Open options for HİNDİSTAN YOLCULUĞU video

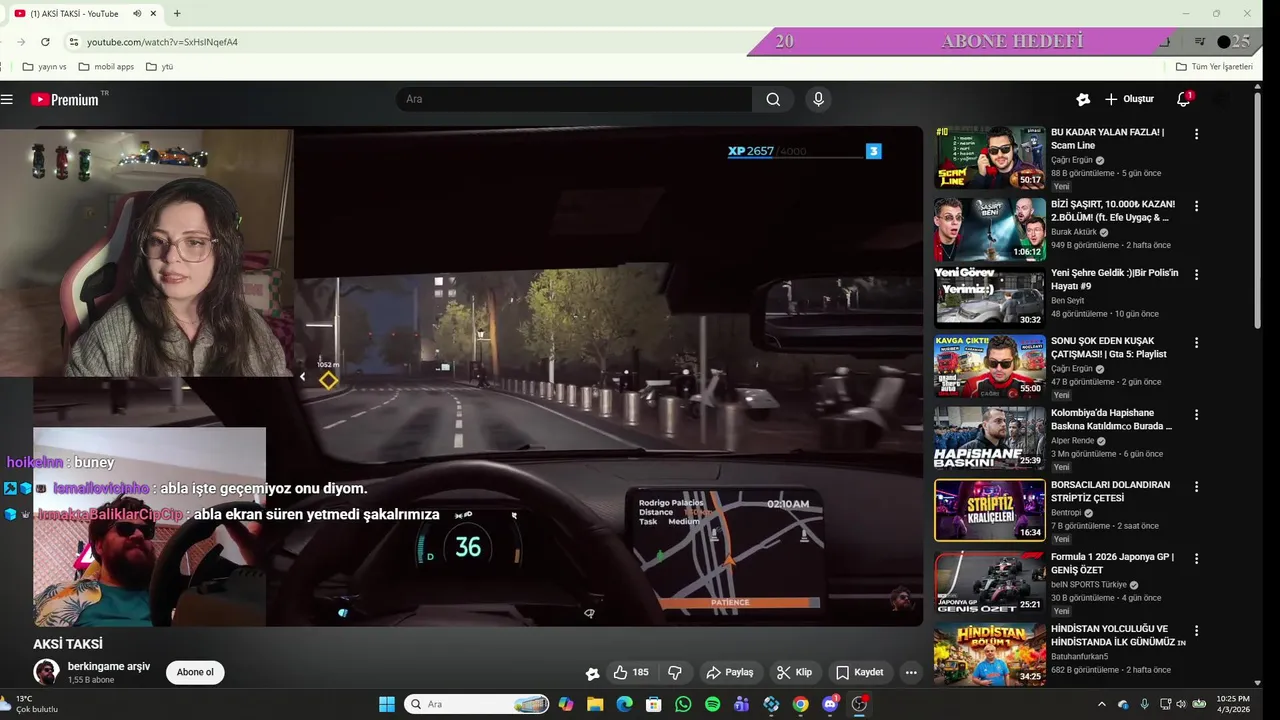click(x=1196, y=631)
